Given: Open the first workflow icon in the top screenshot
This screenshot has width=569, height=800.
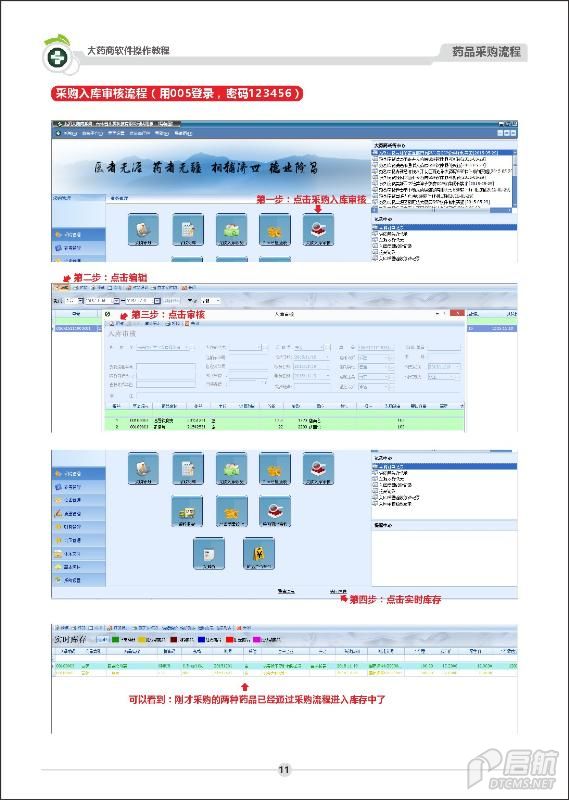Looking at the screenshot, I should pyautogui.click(x=143, y=230).
